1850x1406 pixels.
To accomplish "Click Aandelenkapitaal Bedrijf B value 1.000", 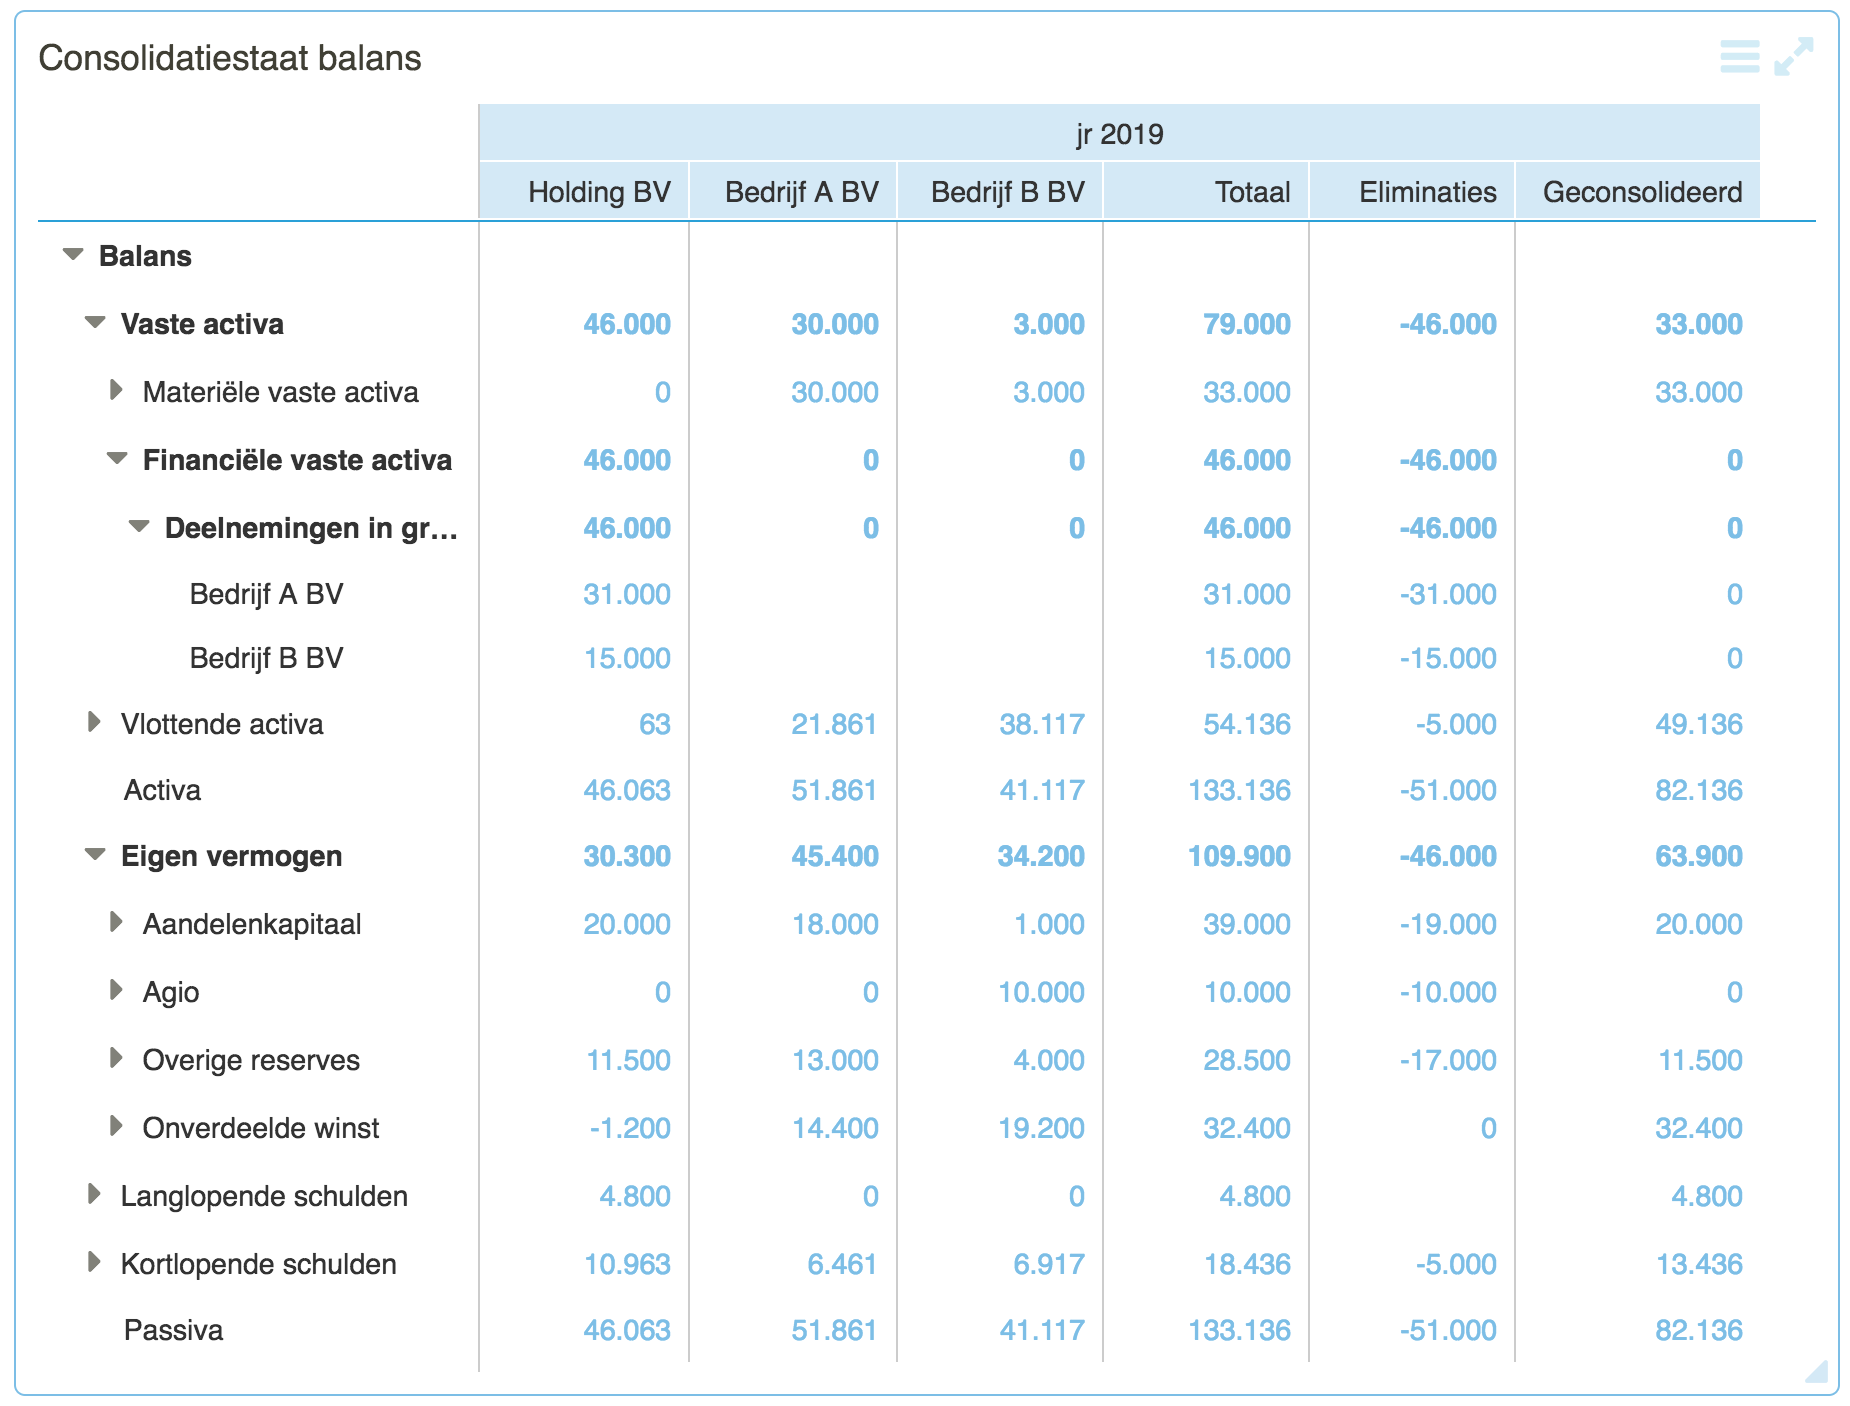I will (1049, 924).
